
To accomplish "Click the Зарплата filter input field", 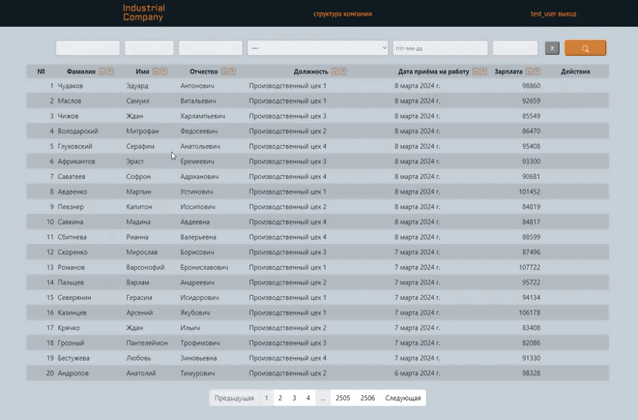I will point(515,48).
